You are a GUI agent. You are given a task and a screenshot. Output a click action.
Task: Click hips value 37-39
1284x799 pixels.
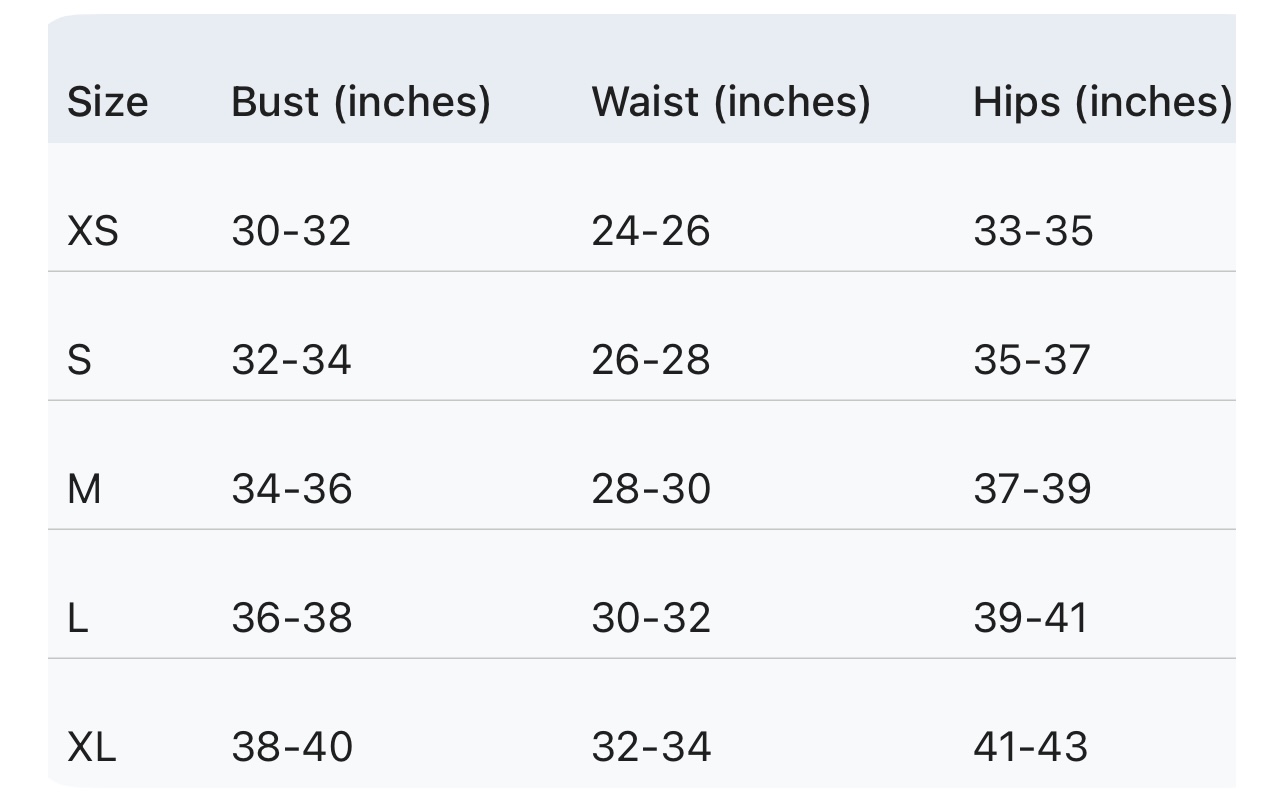tap(1032, 489)
